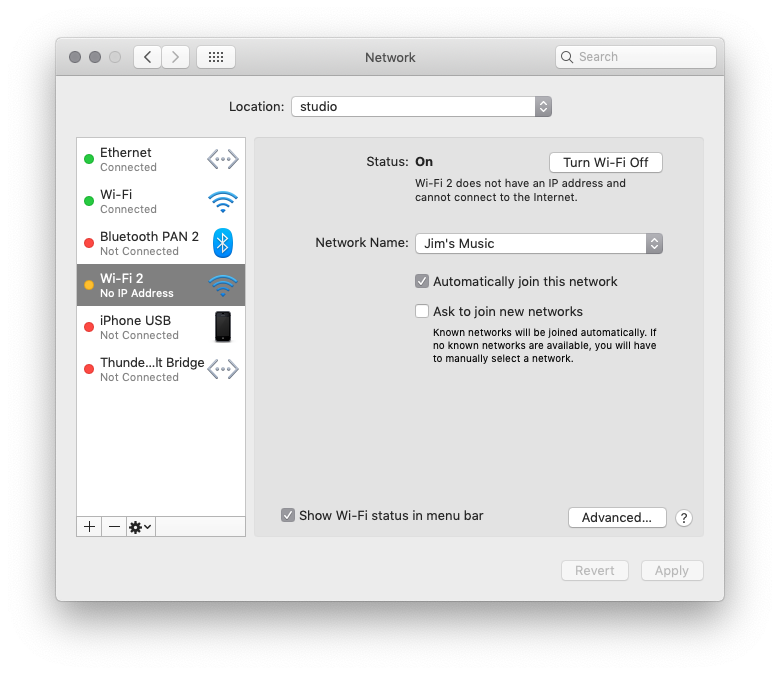Select Bluetooth PAN 2 service
Viewport: 780px width, 675px height.
(161, 243)
